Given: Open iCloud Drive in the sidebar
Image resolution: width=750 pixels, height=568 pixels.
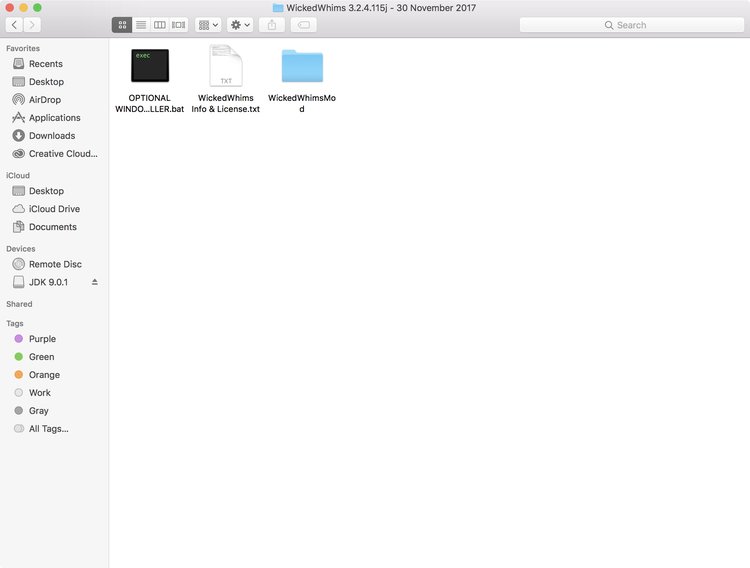Looking at the screenshot, I should pos(54,209).
